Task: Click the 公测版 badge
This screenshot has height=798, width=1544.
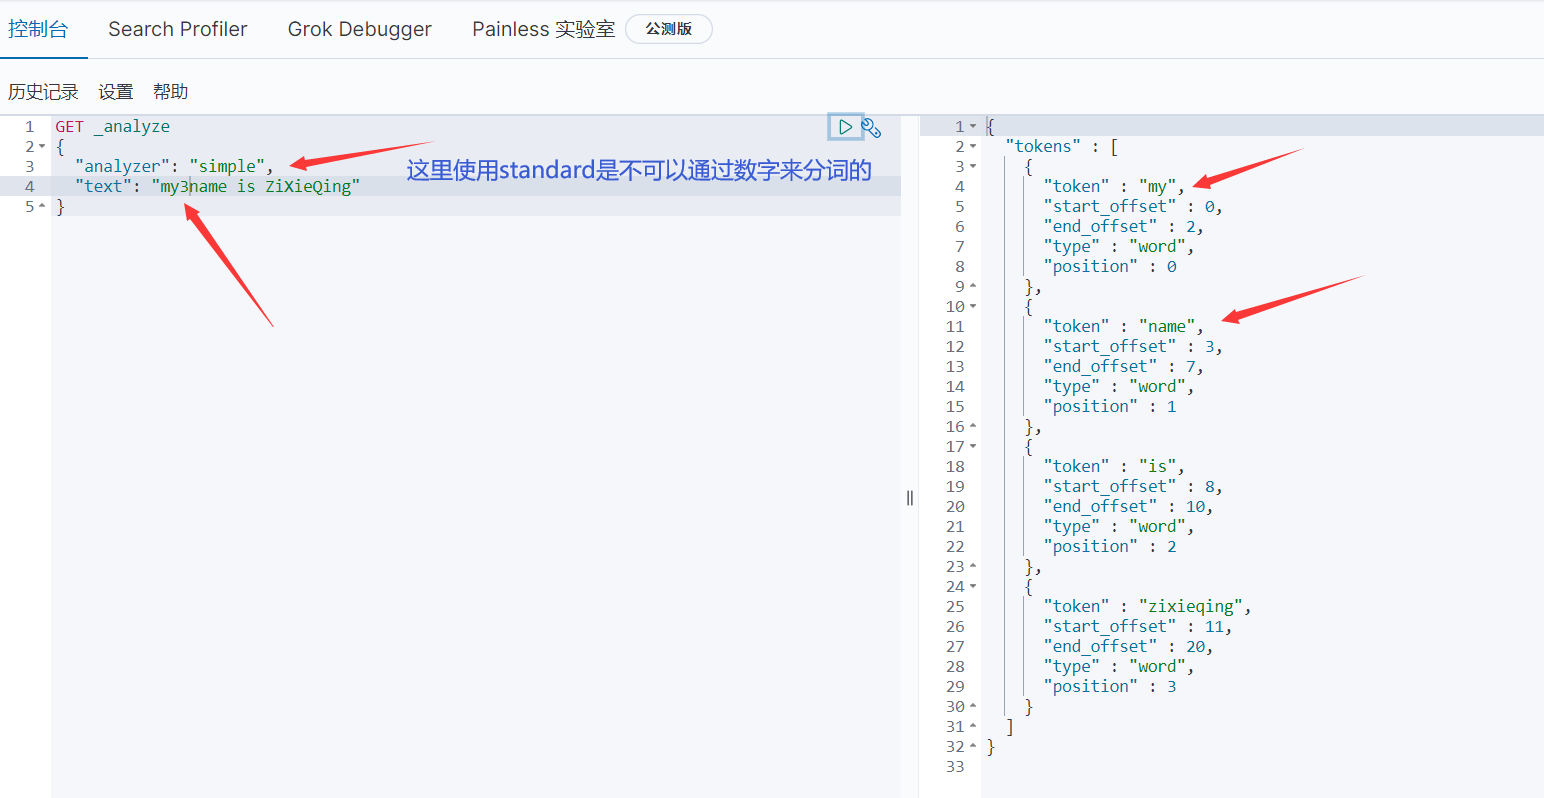Action: pyautogui.click(x=669, y=29)
